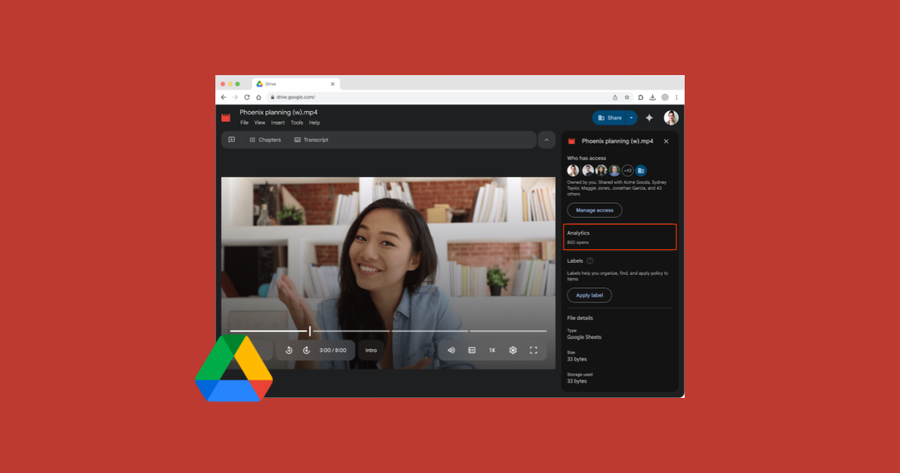Click the help question mark next to Labels
This screenshot has width=900, height=473.
click(x=589, y=261)
